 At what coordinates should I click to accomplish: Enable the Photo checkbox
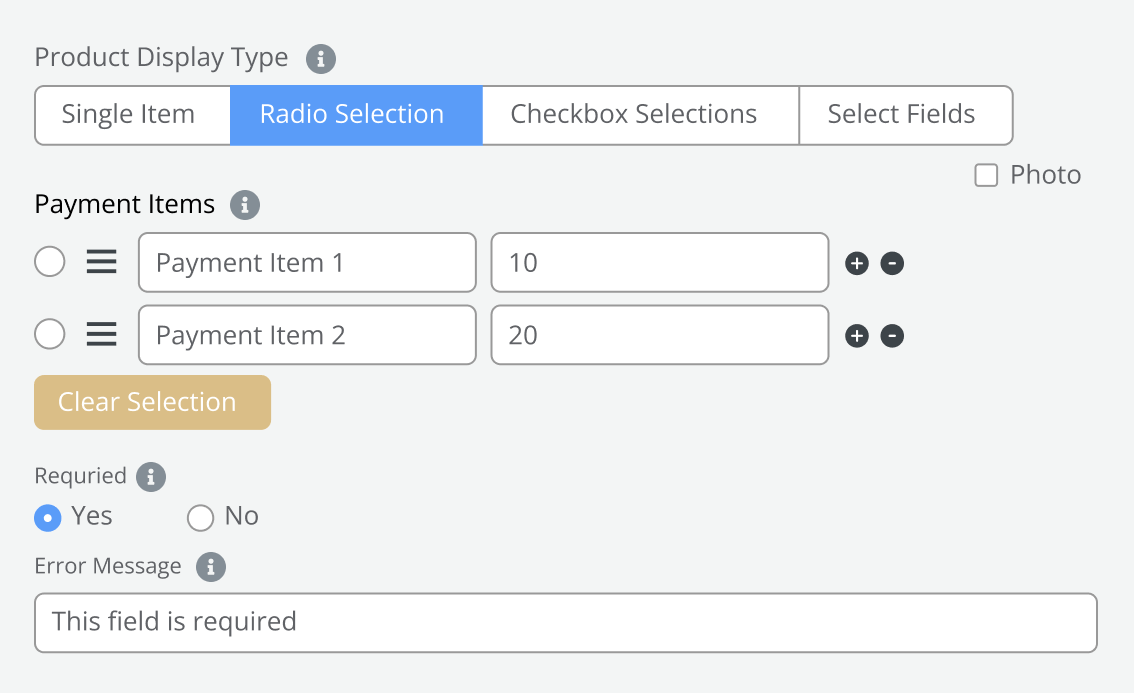point(986,176)
